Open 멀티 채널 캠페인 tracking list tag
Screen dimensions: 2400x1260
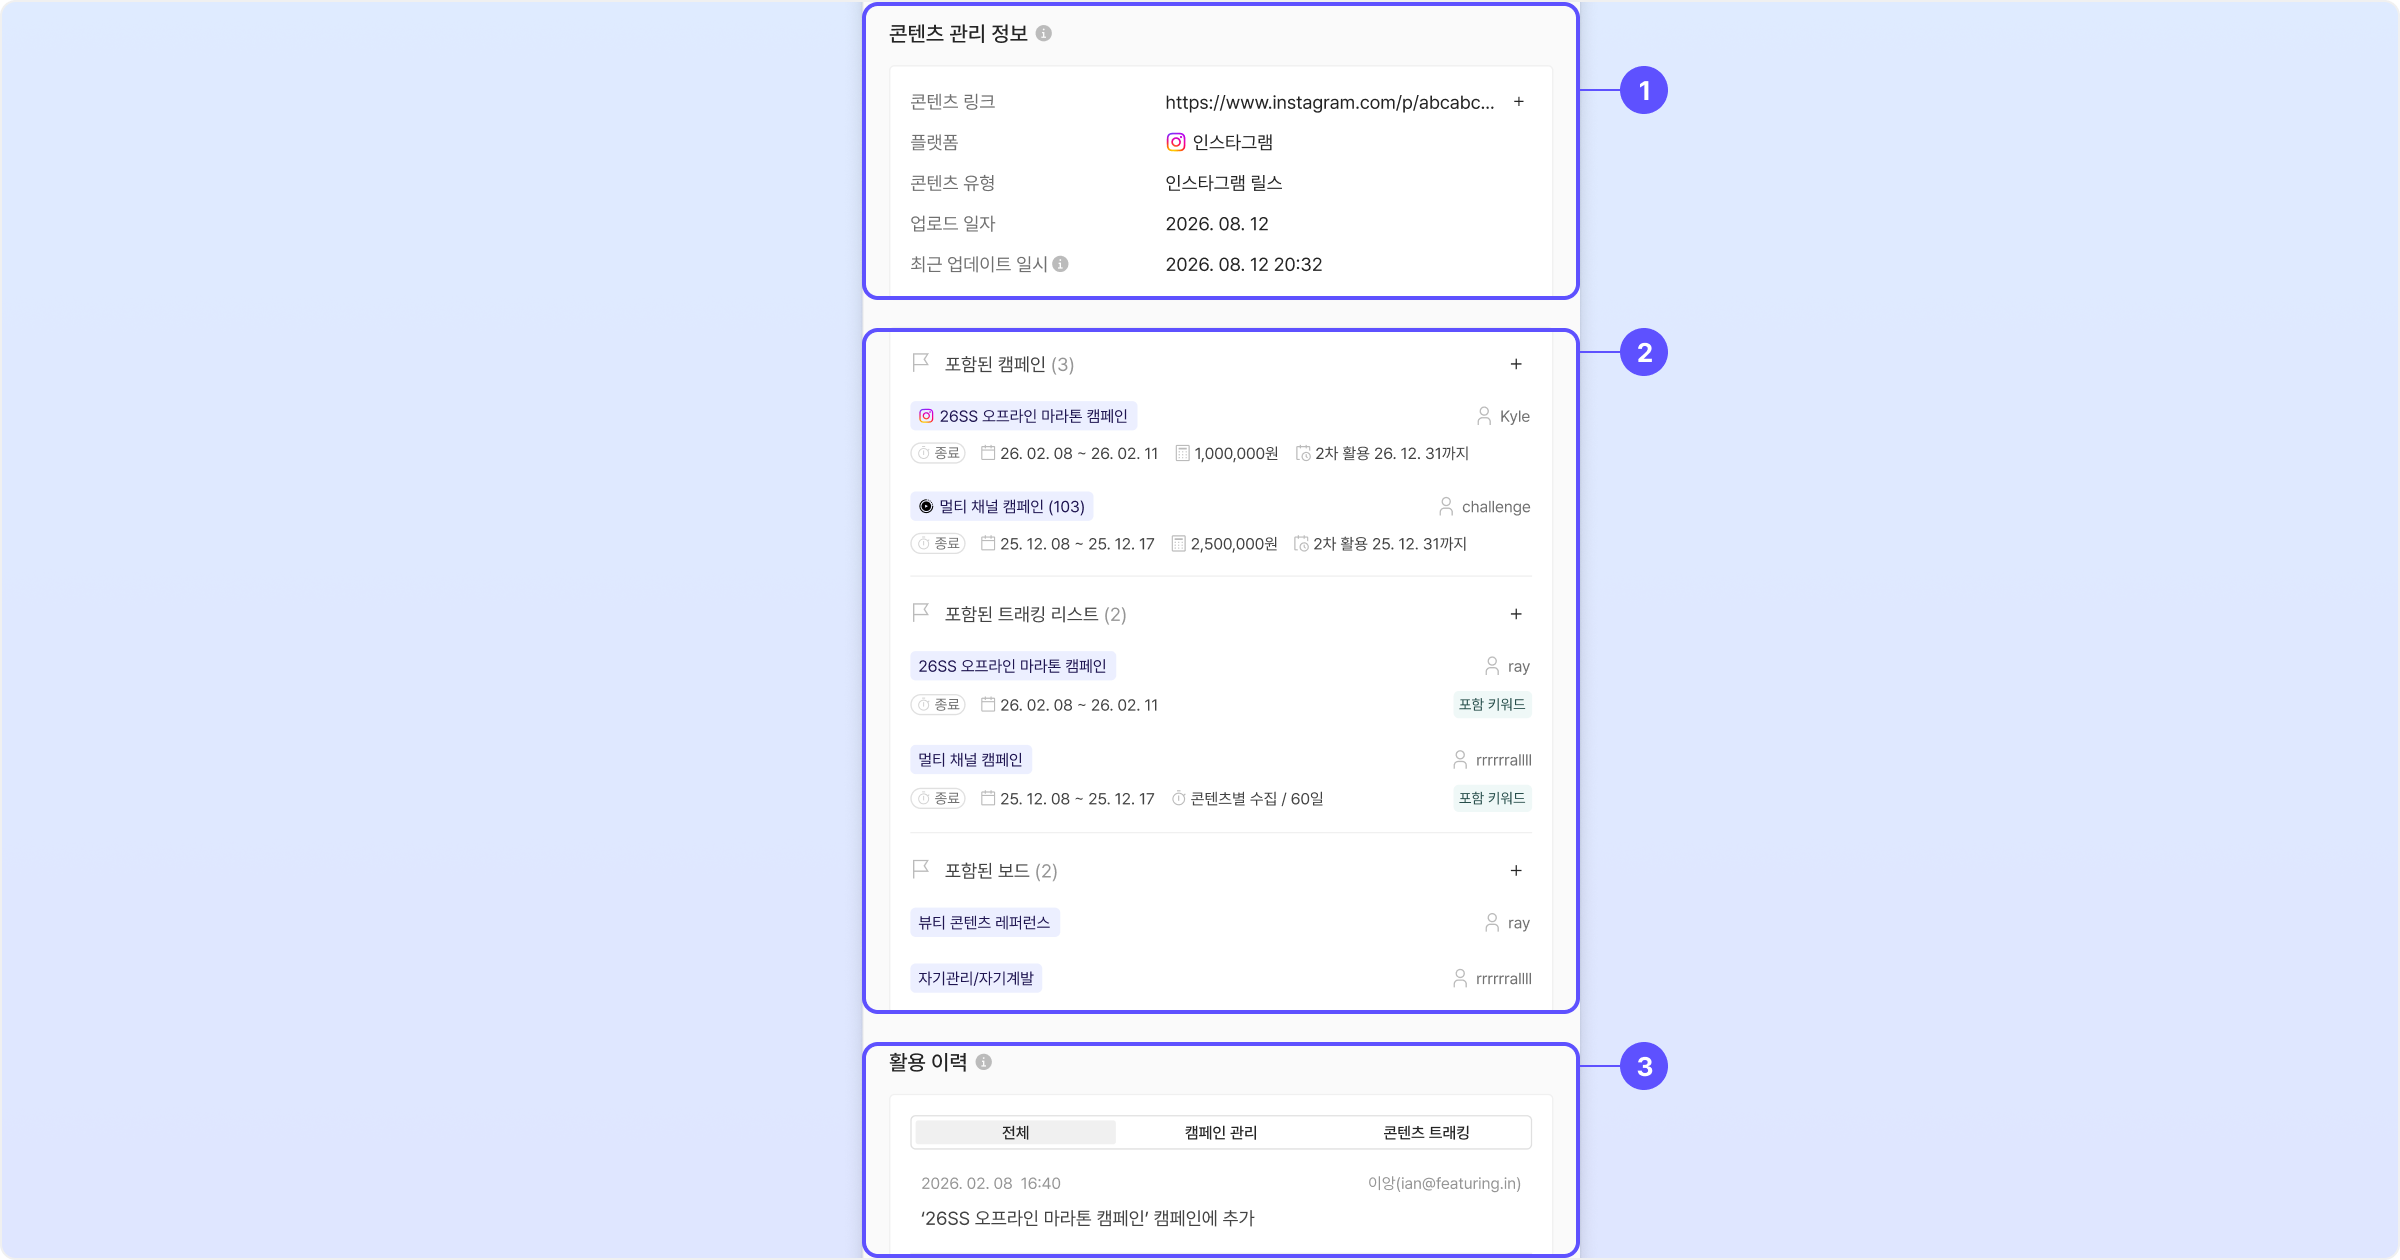coord(971,760)
